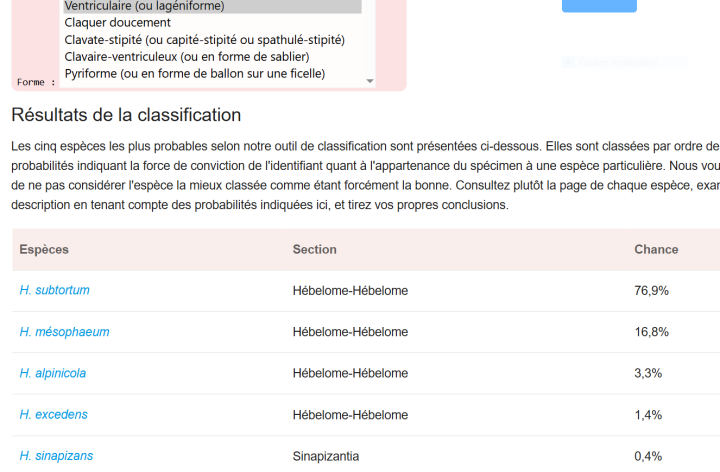This screenshot has width=720, height=472.
Task: Click the 'Résultats de la classification' heading
Action: tap(126, 115)
